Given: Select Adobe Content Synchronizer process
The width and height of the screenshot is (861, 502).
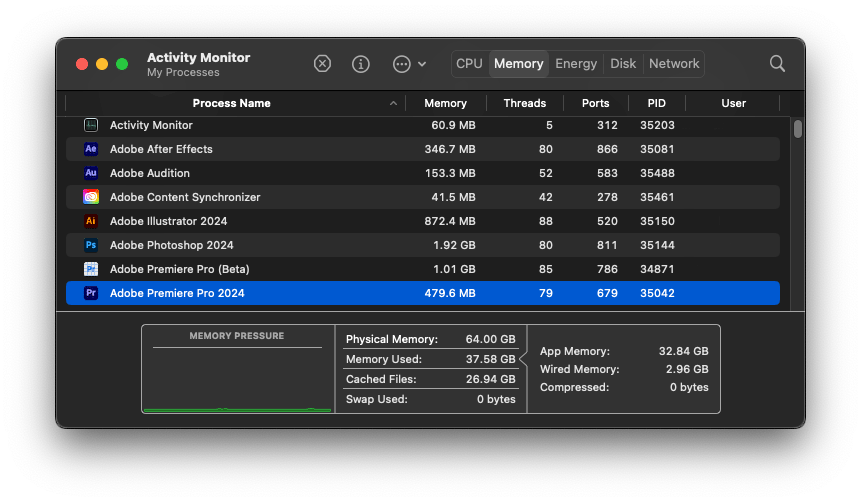Looking at the screenshot, I should (x=423, y=197).
